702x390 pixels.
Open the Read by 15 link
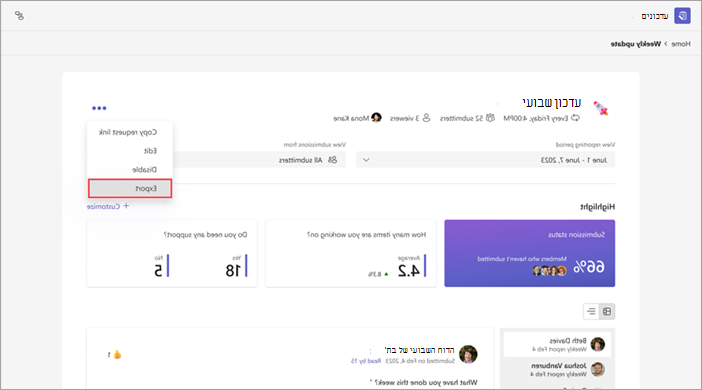[x=366, y=361]
